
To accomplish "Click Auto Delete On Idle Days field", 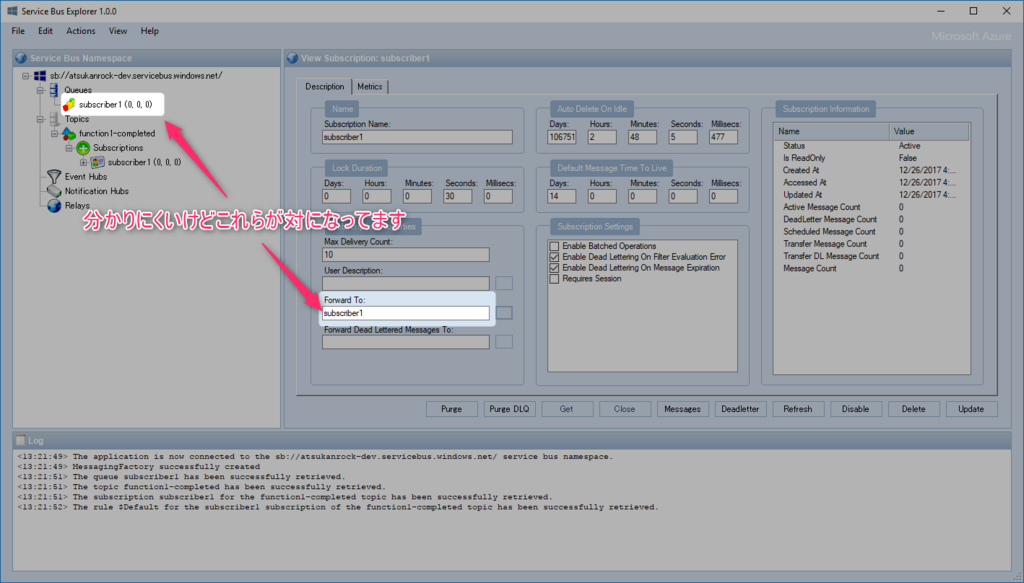I will [562, 137].
